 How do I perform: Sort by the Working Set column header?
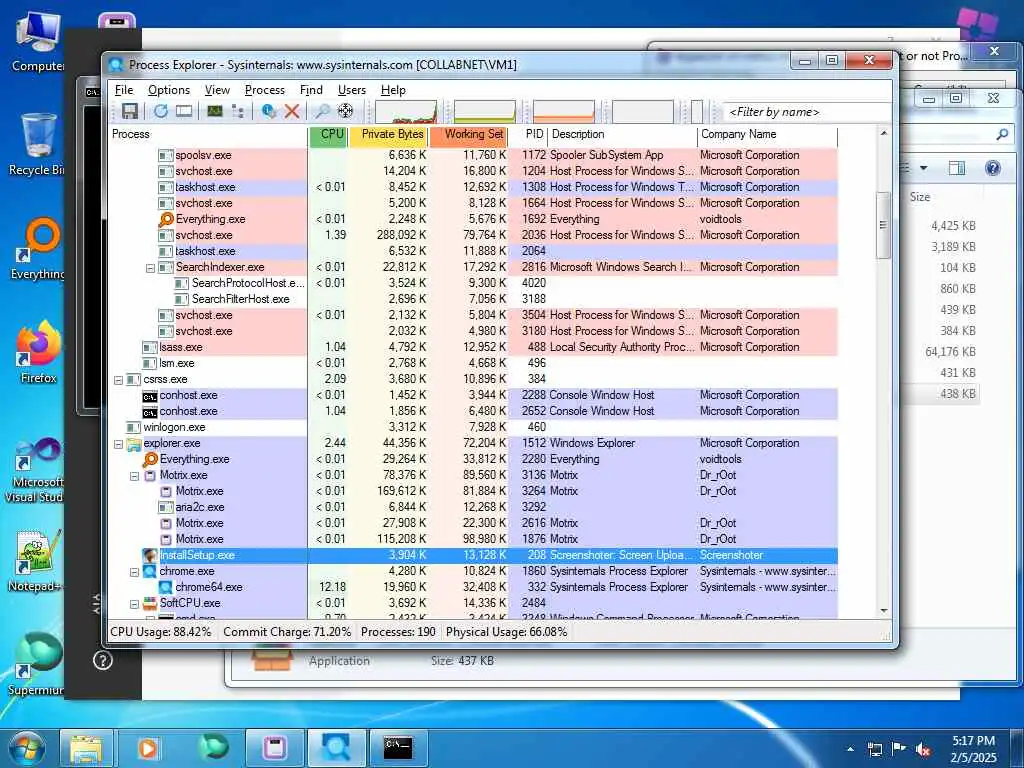click(x=468, y=135)
